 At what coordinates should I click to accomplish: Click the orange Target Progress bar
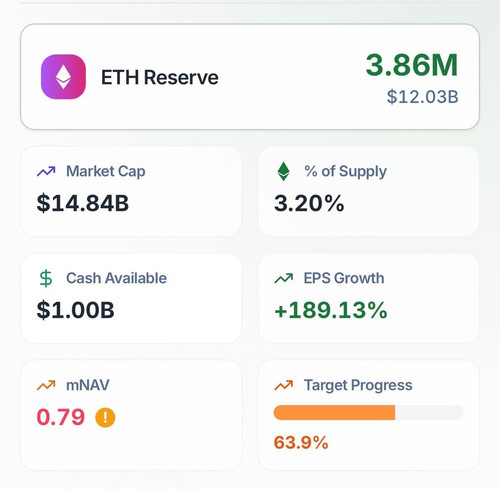coord(334,413)
